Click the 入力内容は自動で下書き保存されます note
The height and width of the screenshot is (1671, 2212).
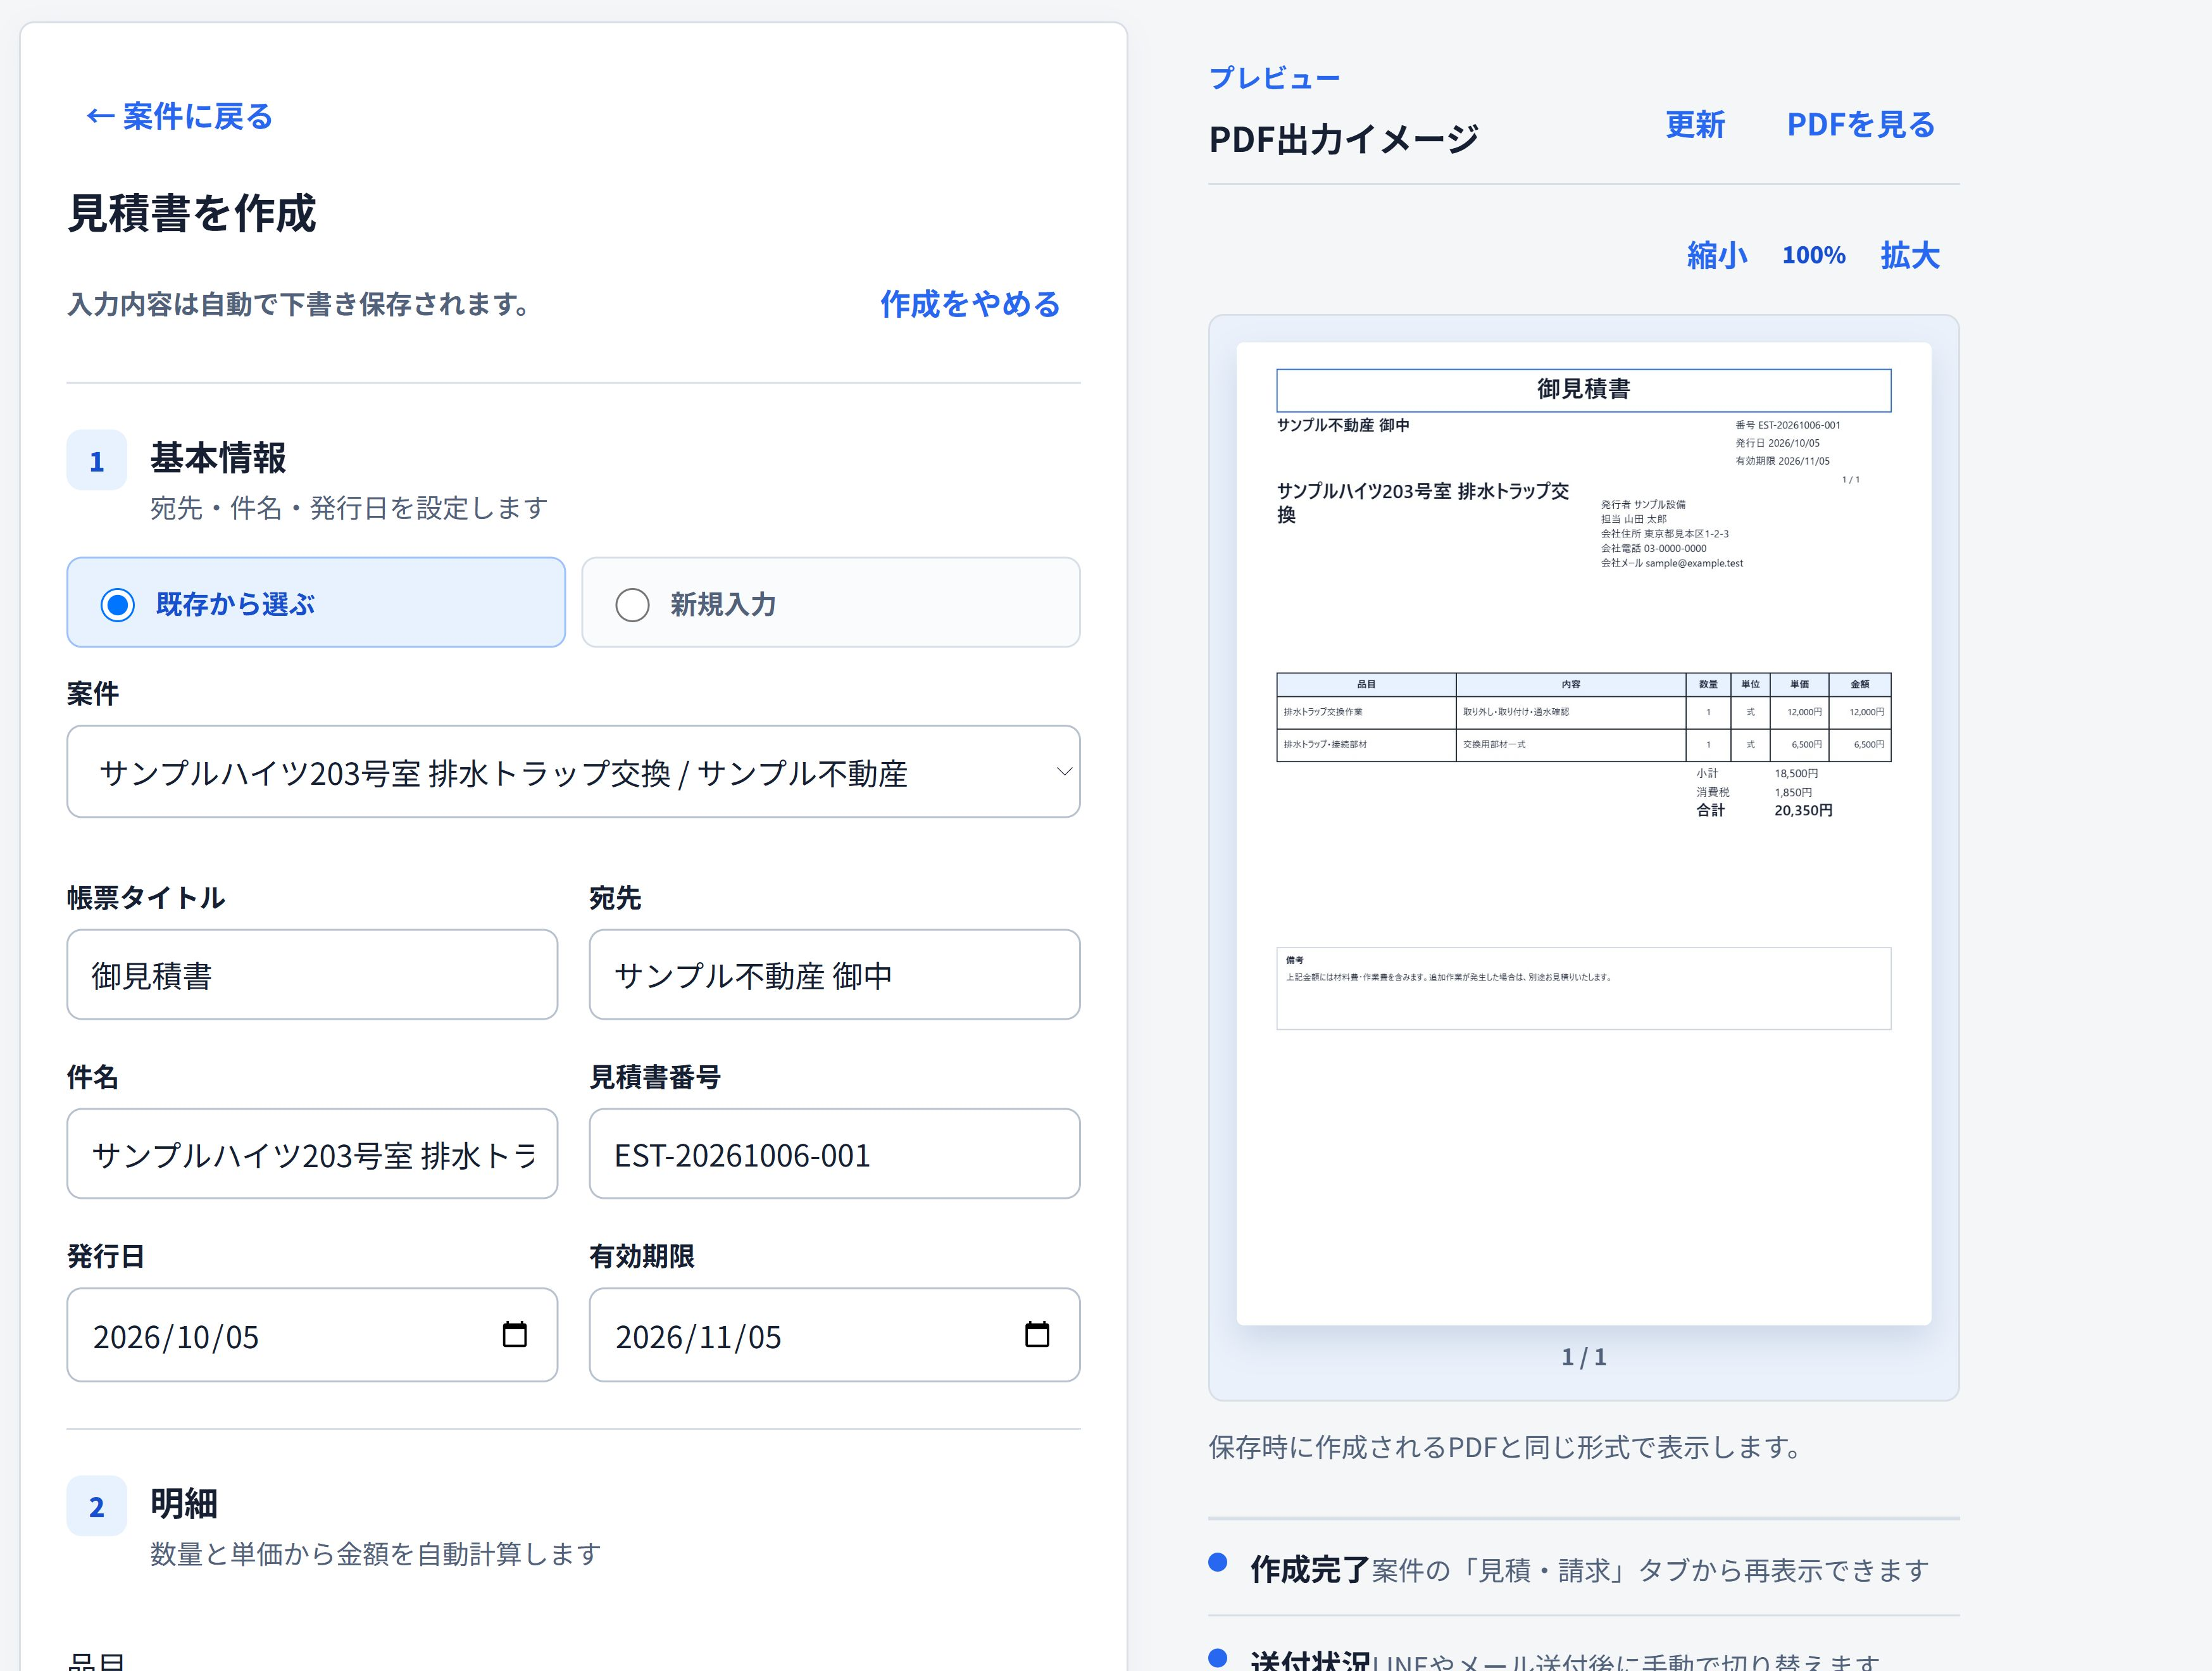coord(299,304)
